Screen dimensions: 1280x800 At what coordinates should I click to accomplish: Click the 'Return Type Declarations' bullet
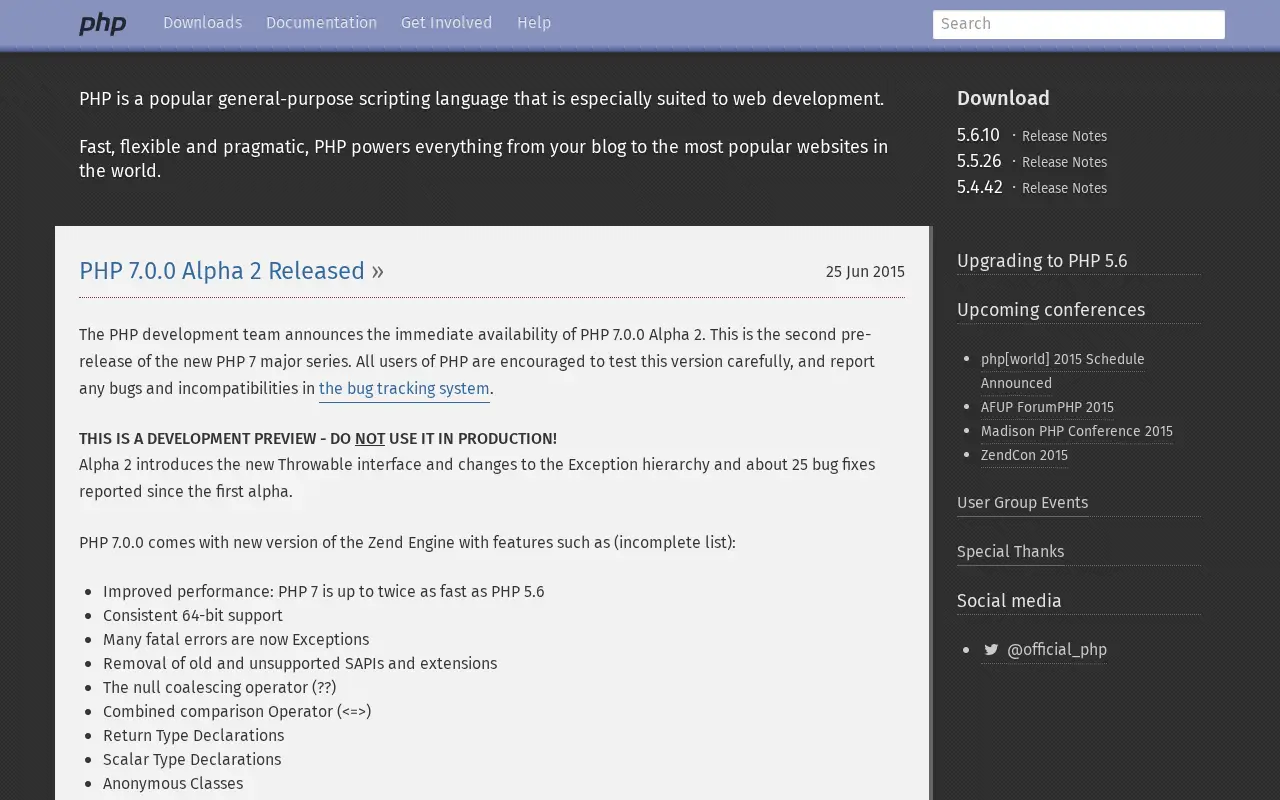tap(194, 736)
